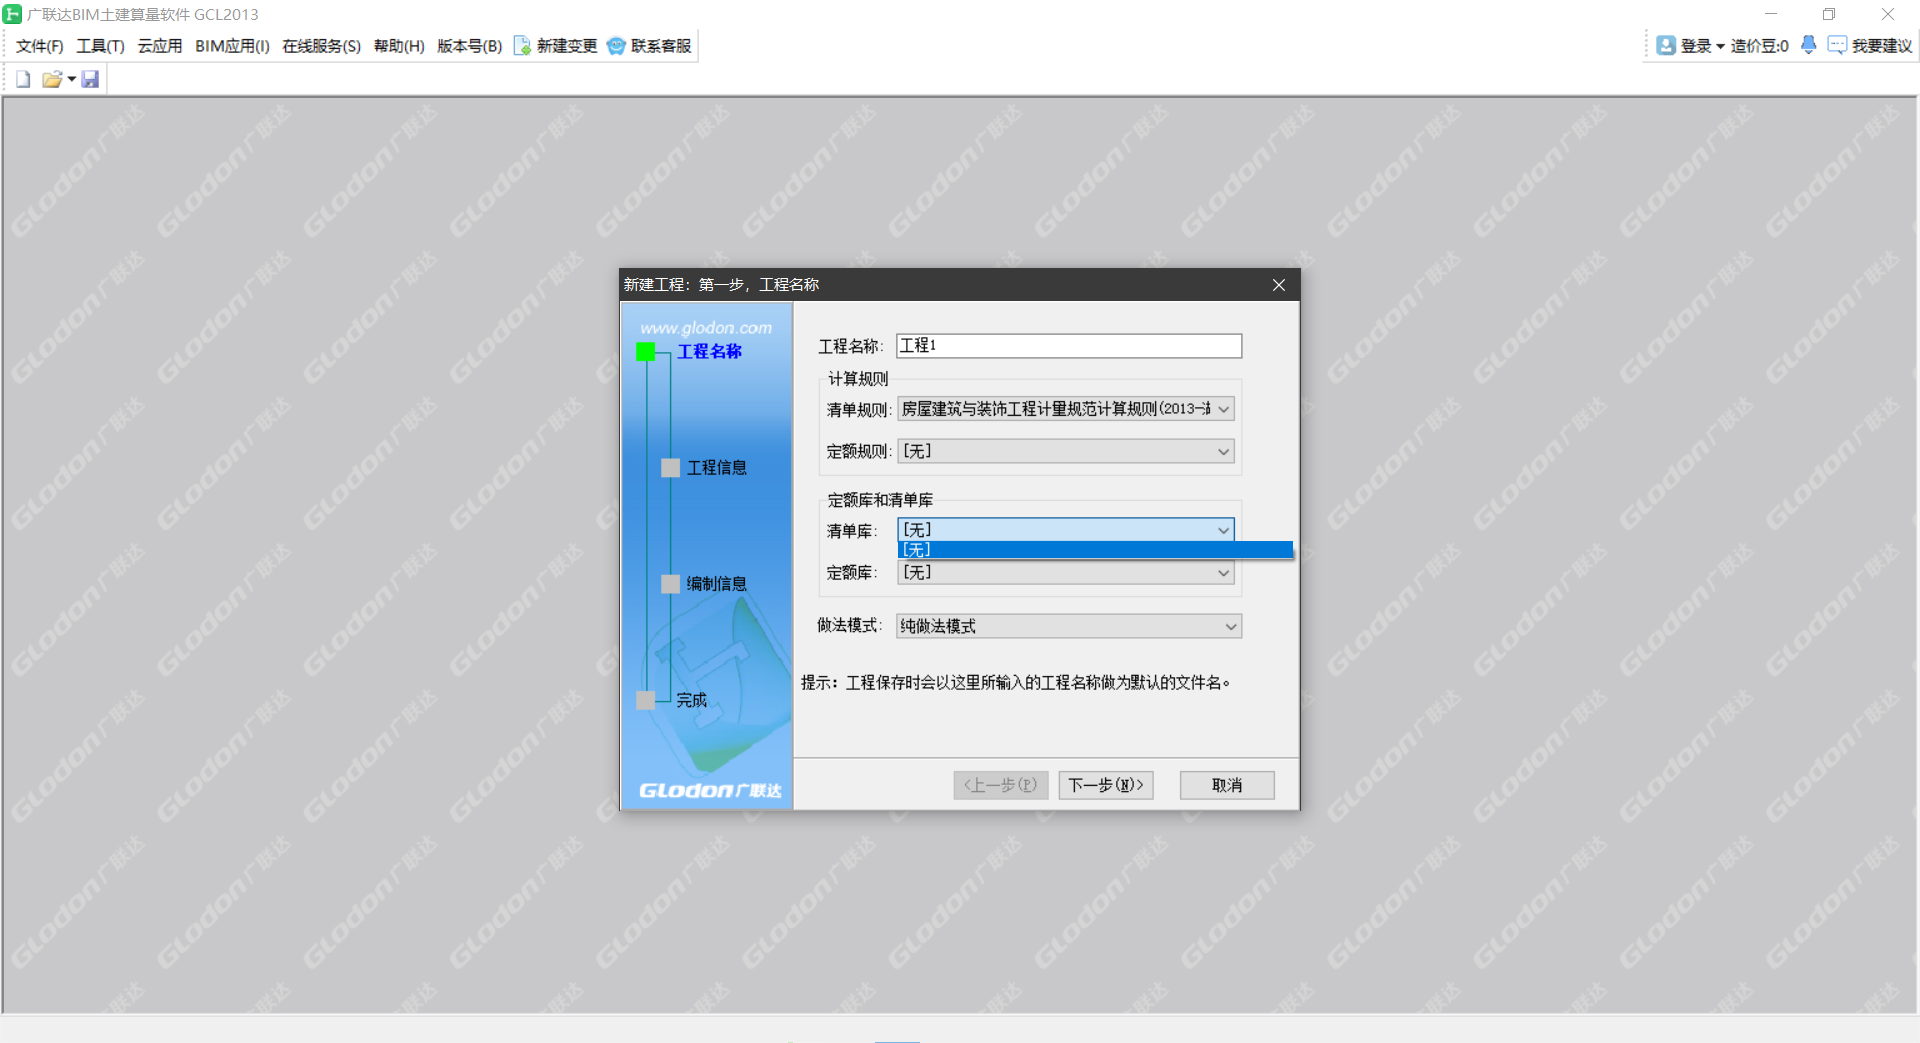Click the gray square marker beside 完成
This screenshot has height=1043, width=1920.
coord(646,700)
